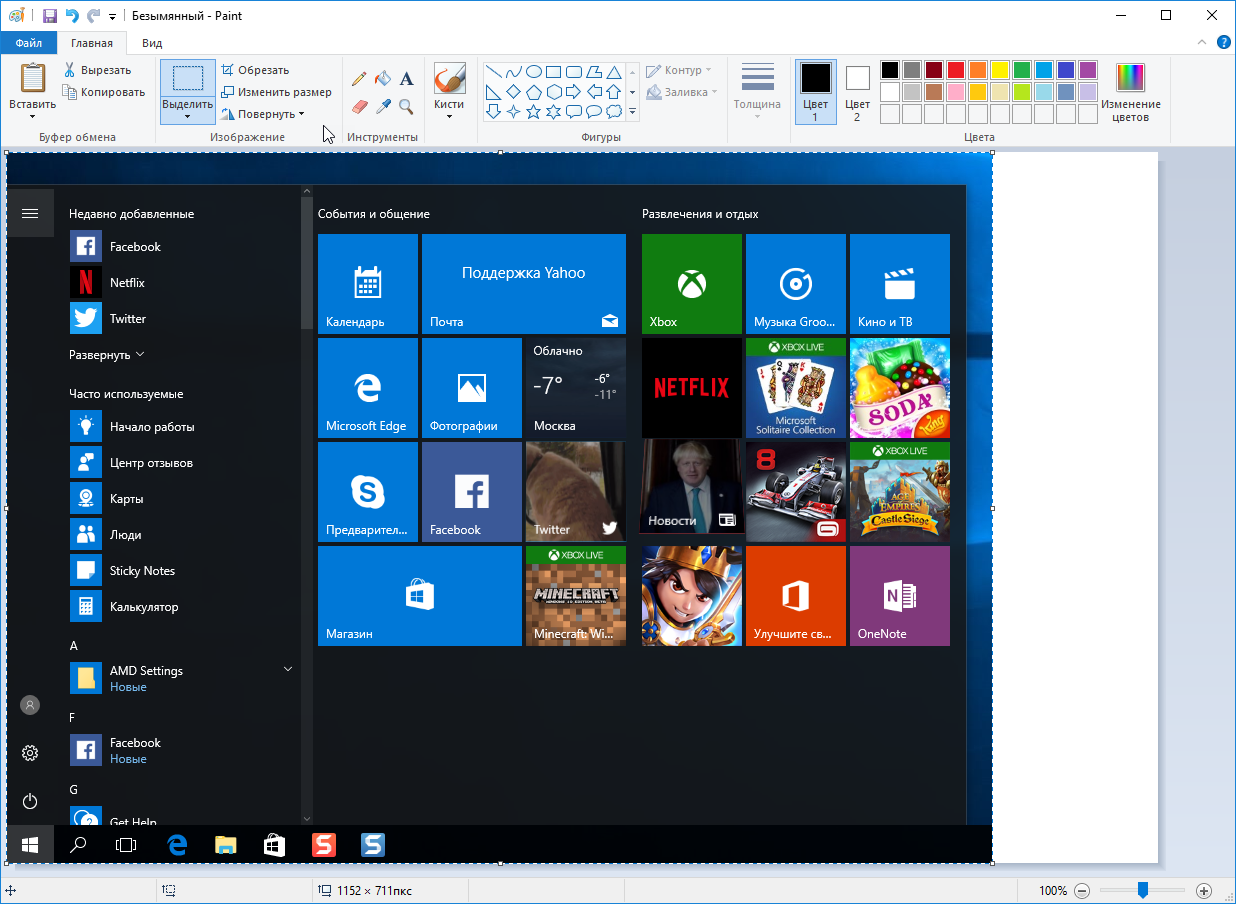Click the Изменить размер resize button
Viewport: 1236px width, 904px height.
point(276,92)
